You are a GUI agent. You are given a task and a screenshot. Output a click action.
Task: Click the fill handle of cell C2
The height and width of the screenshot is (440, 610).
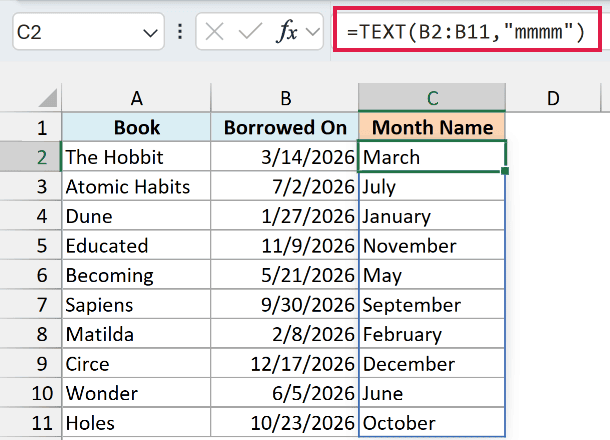505,171
